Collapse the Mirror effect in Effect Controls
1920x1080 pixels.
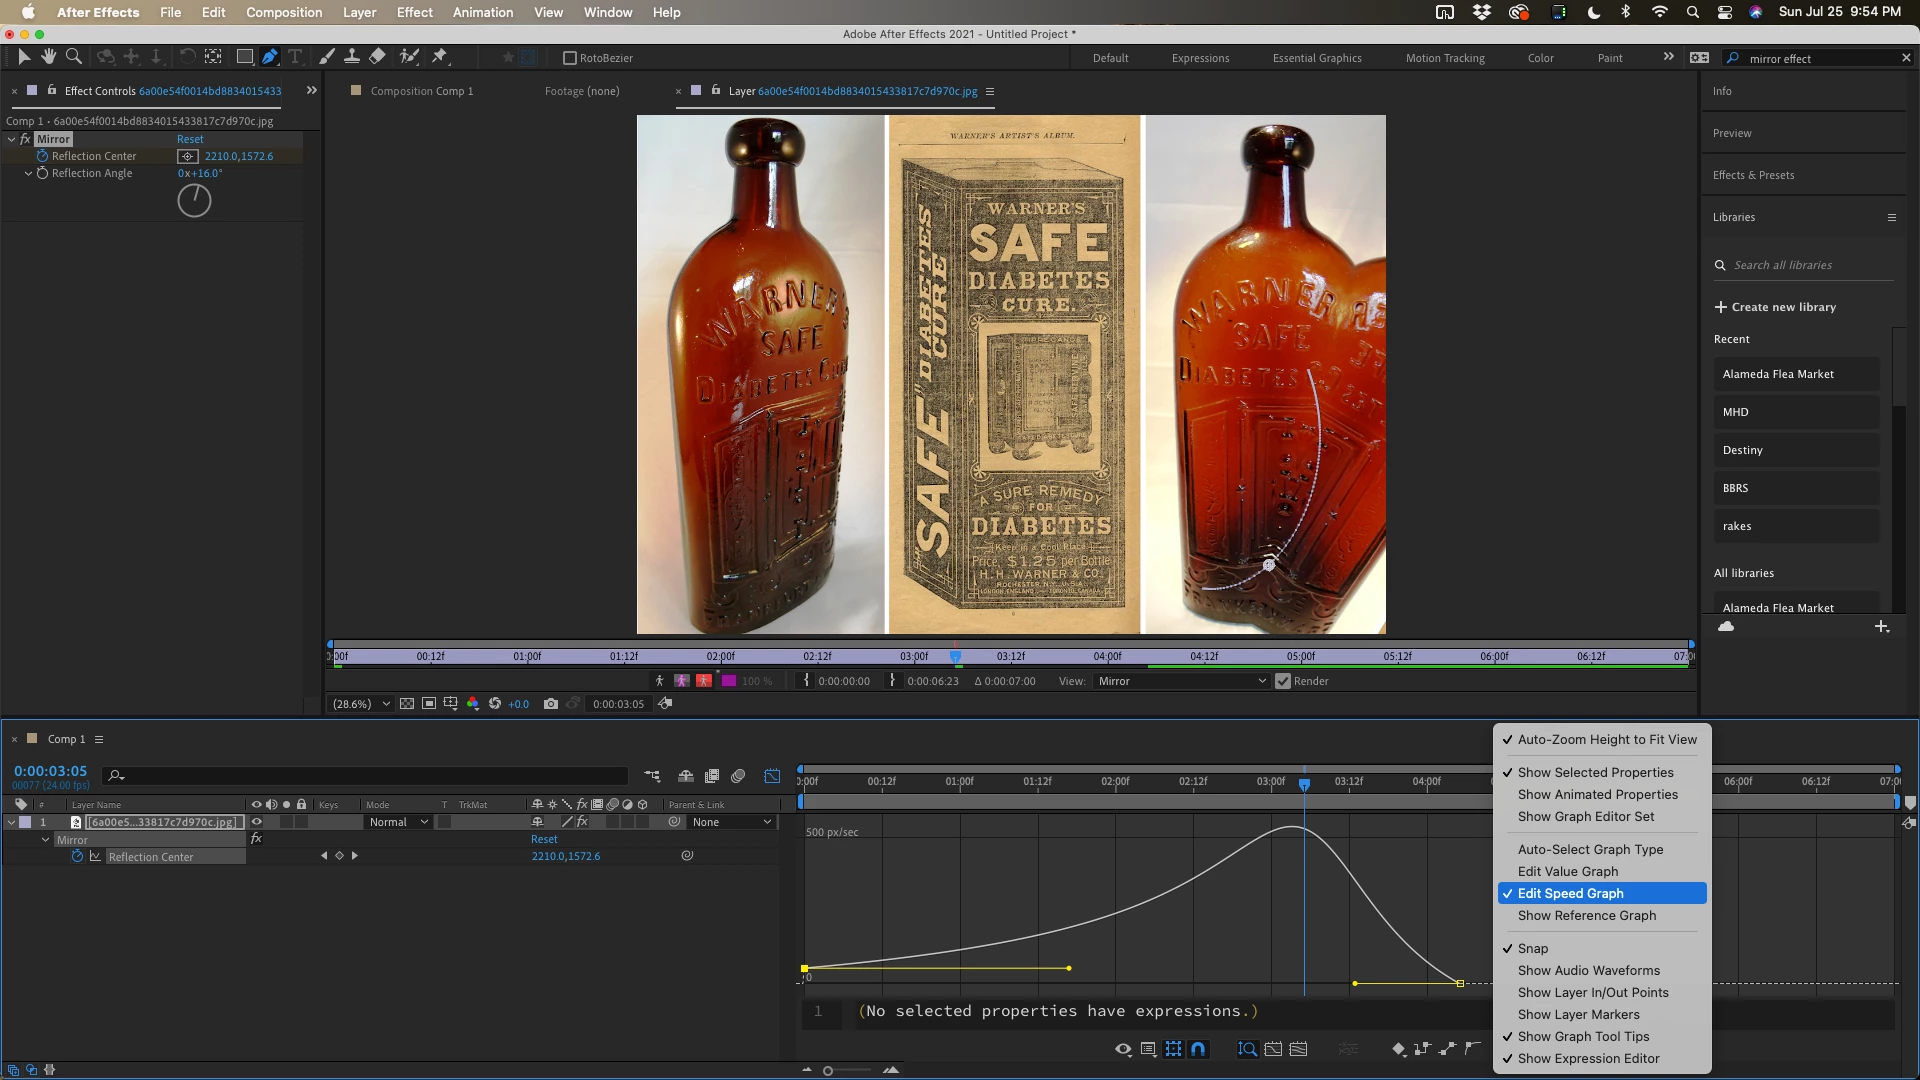[11, 139]
